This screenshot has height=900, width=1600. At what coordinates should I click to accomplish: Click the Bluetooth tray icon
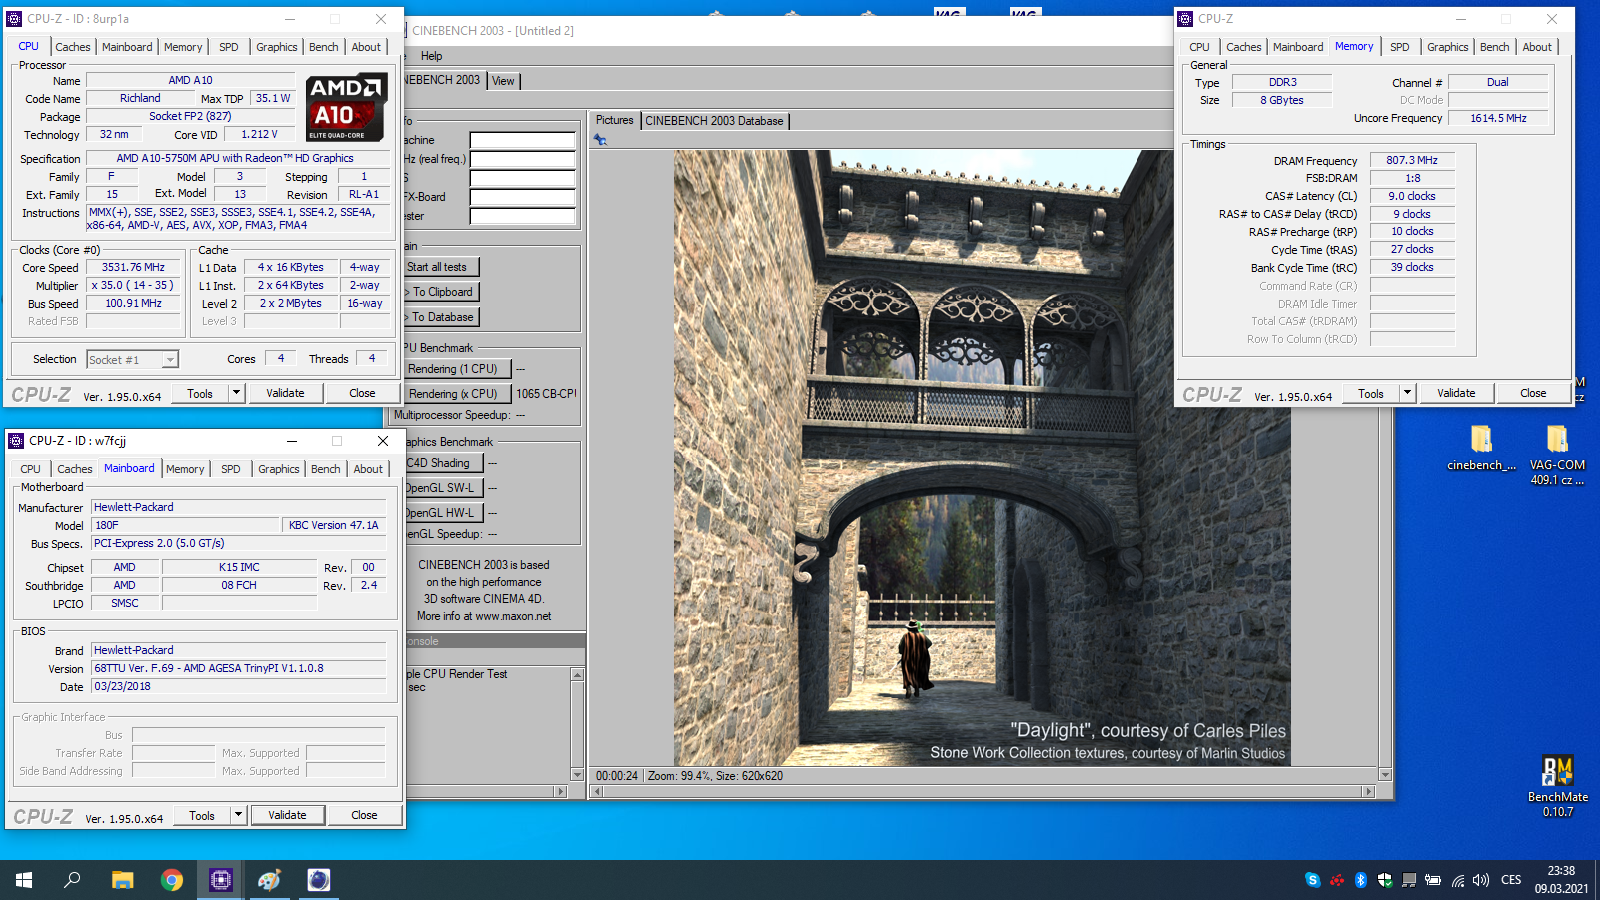tap(1360, 880)
